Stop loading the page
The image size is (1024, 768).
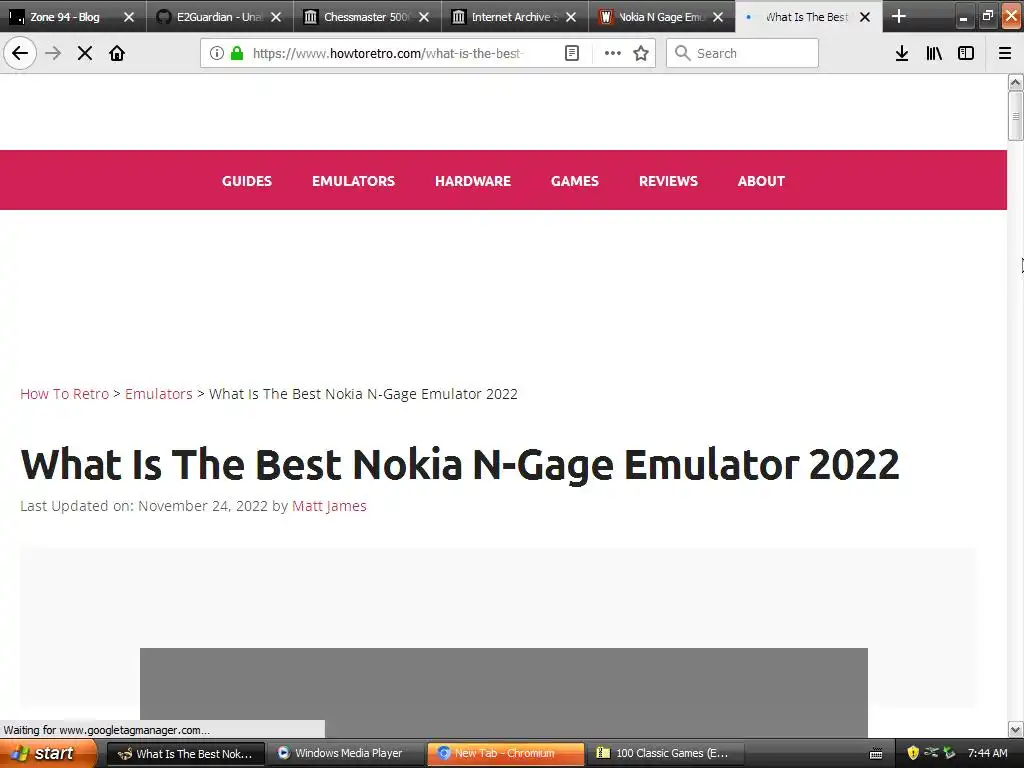coord(85,53)
